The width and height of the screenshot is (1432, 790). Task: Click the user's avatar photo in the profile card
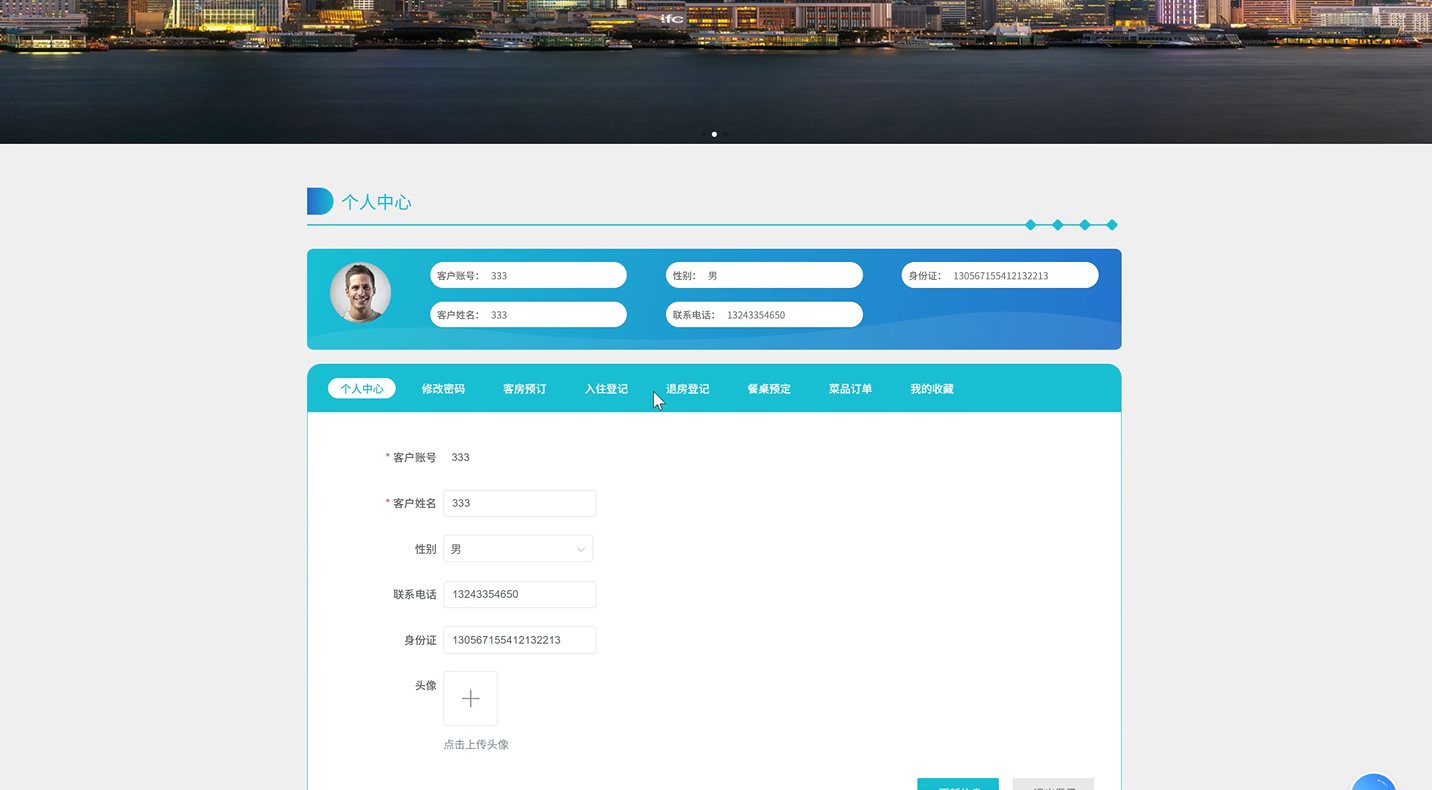click(x=360, y=292)
